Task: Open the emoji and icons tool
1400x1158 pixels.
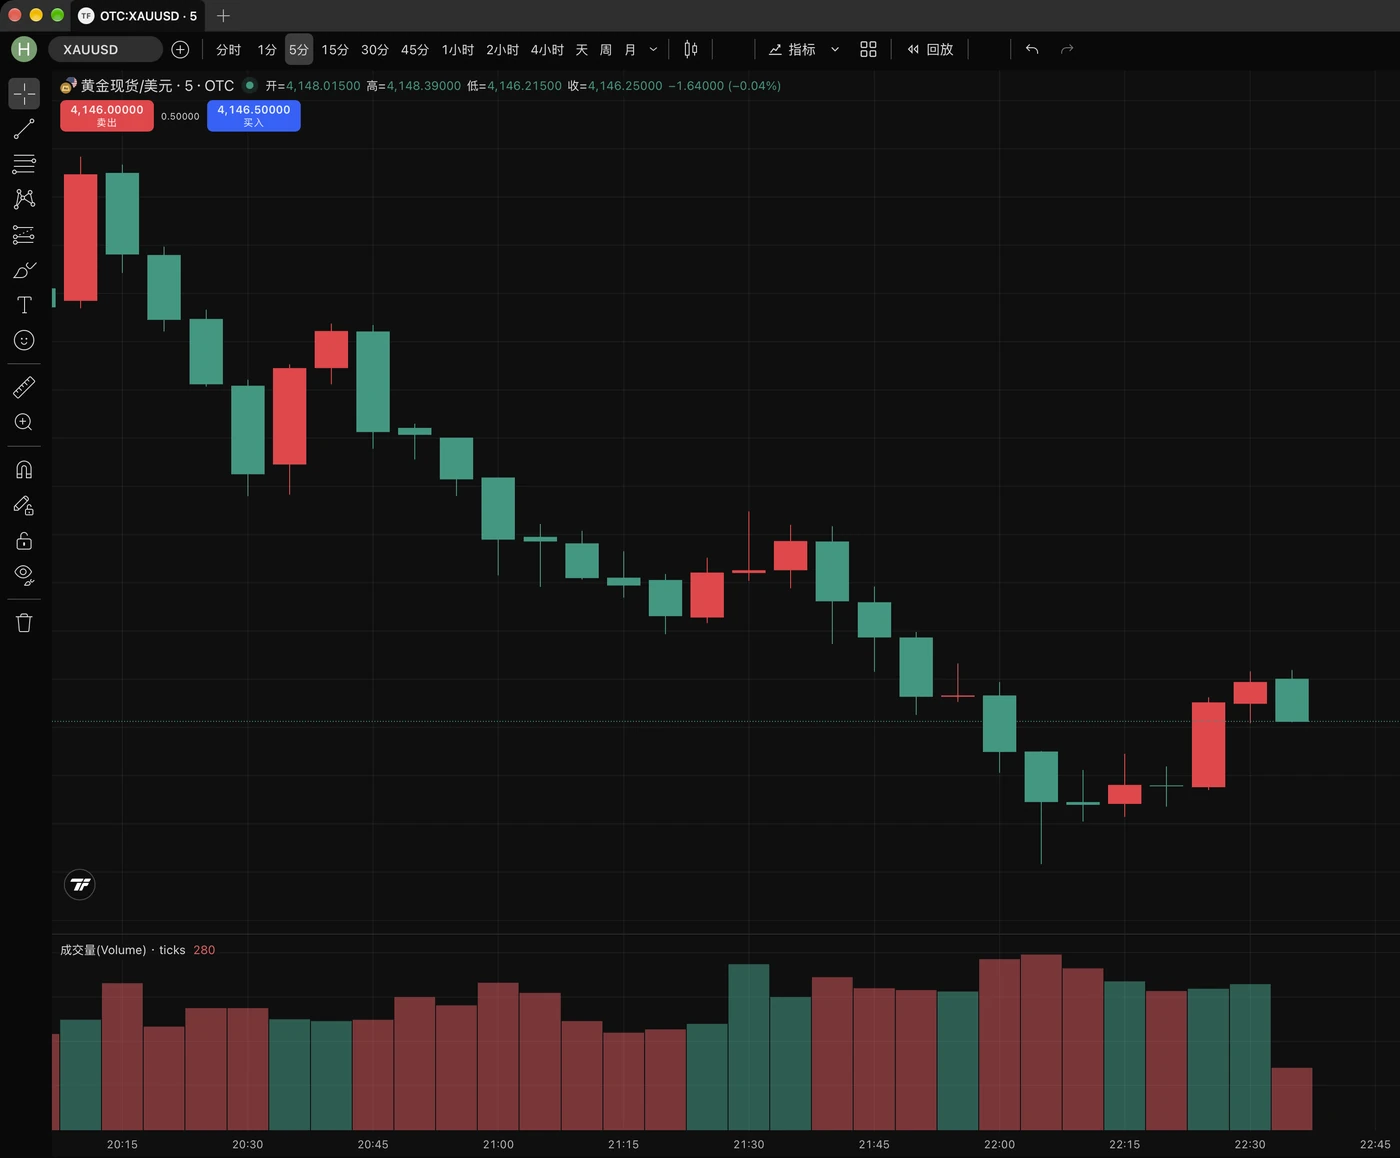Action: (24, 340)
